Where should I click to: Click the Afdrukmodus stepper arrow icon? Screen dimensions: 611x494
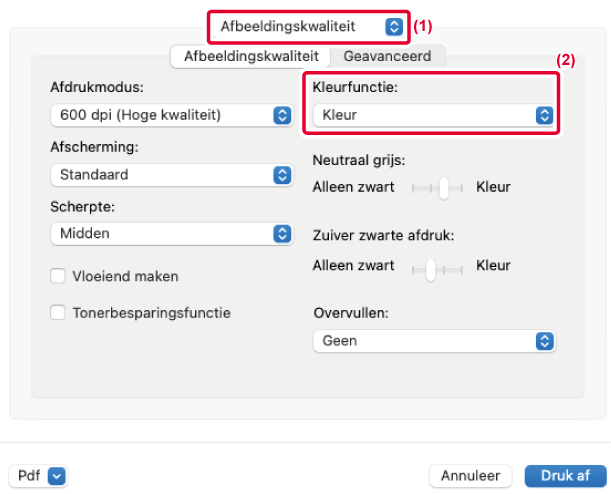click(281, 115)
